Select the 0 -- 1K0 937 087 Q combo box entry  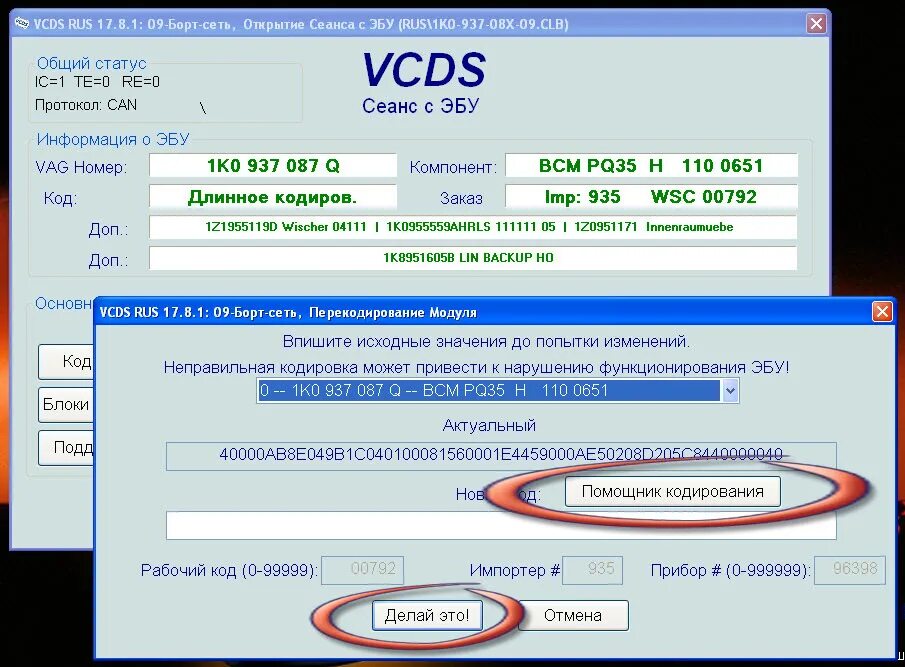click(489, 391)
